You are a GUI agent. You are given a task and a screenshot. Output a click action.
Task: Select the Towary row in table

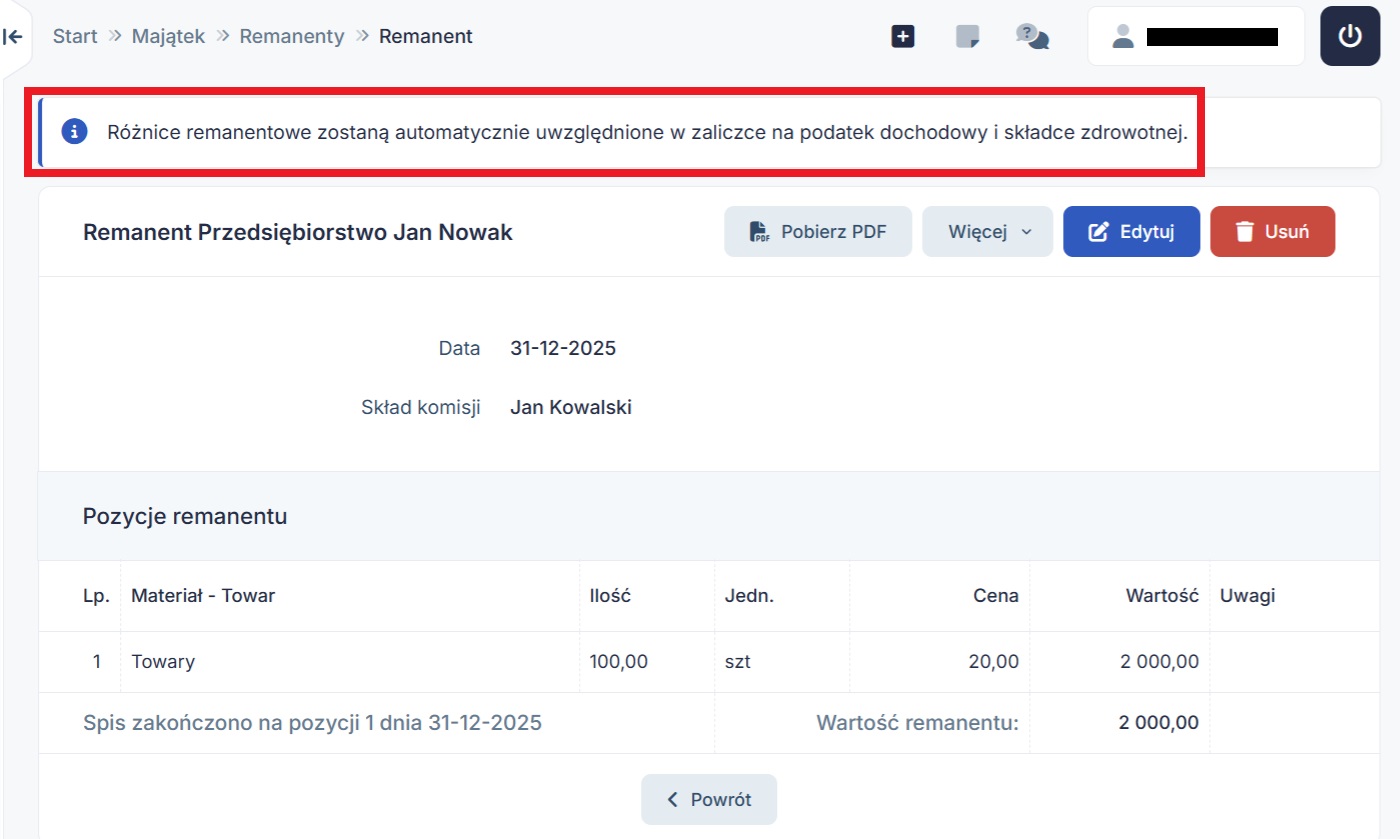163,661
